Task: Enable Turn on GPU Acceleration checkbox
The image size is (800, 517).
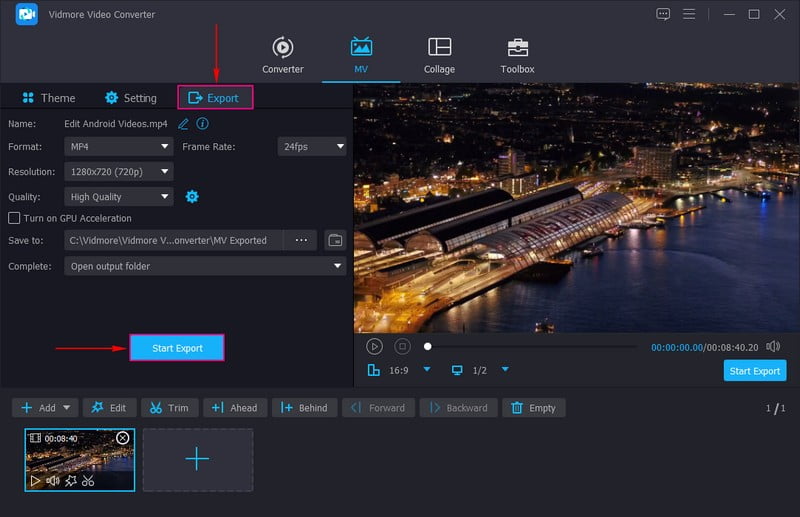Action: [x=14, y=218]
